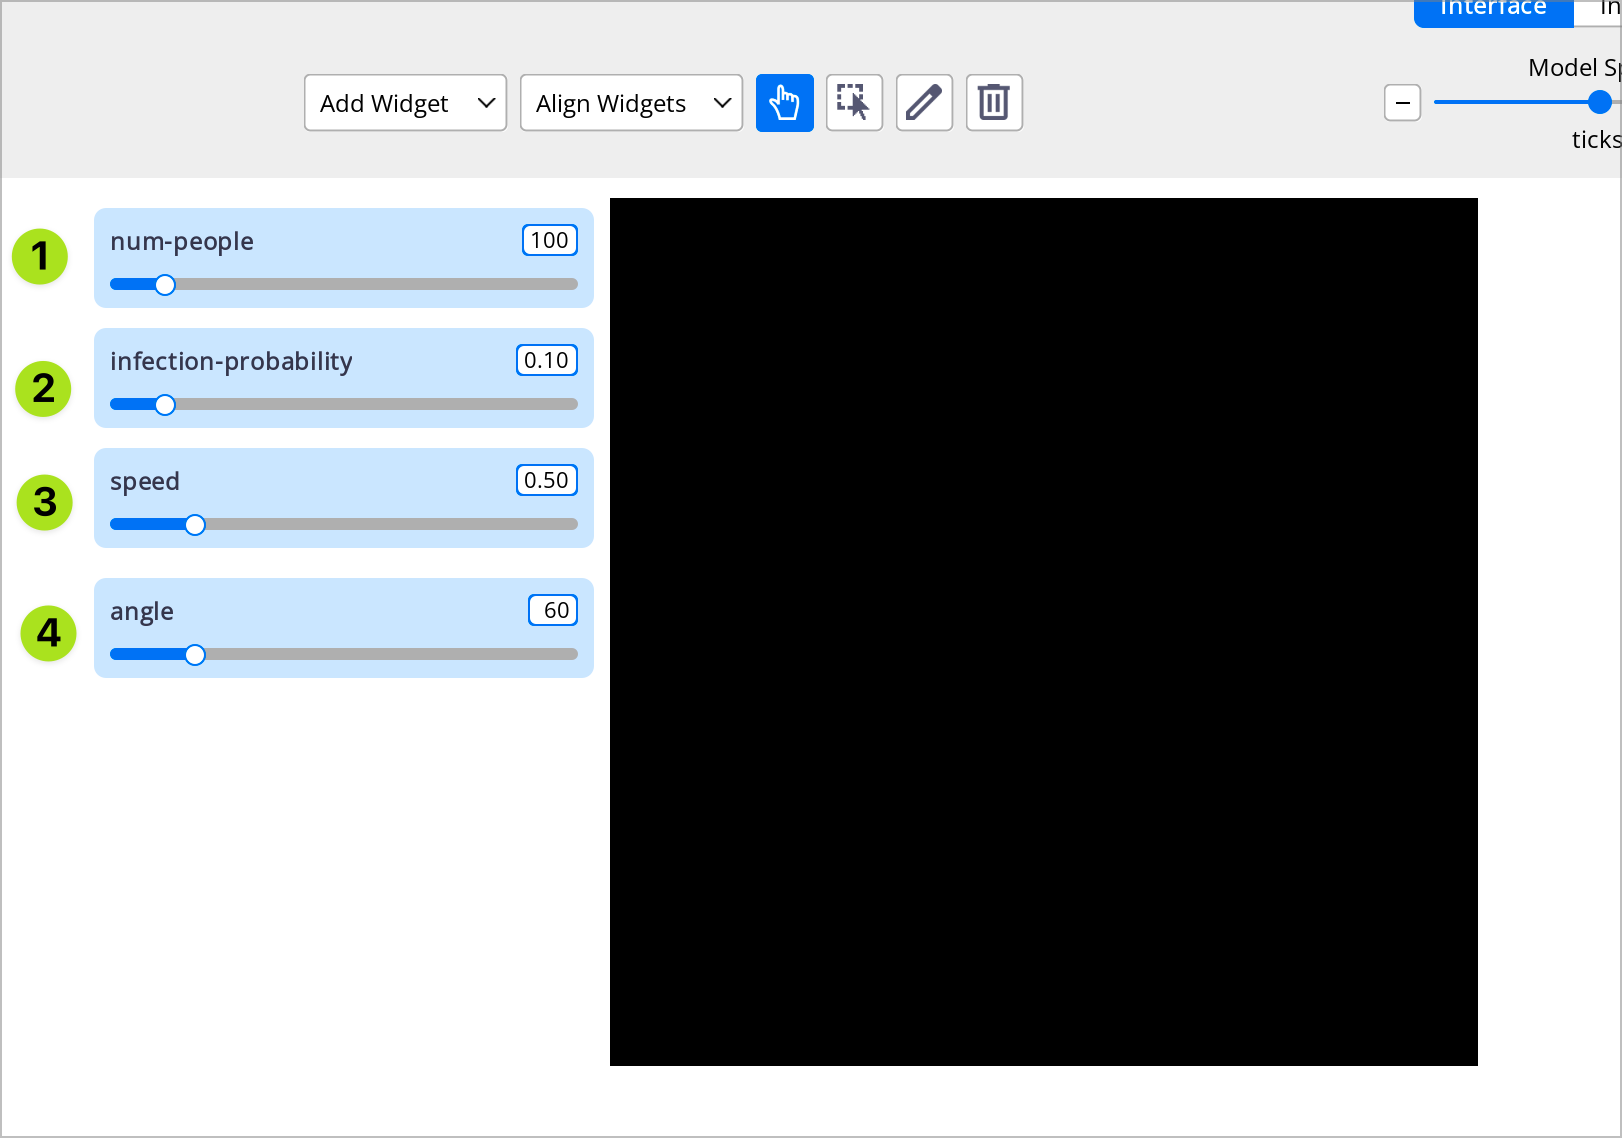Open the Align Widgets dropdown

click(x=630, y=102)
